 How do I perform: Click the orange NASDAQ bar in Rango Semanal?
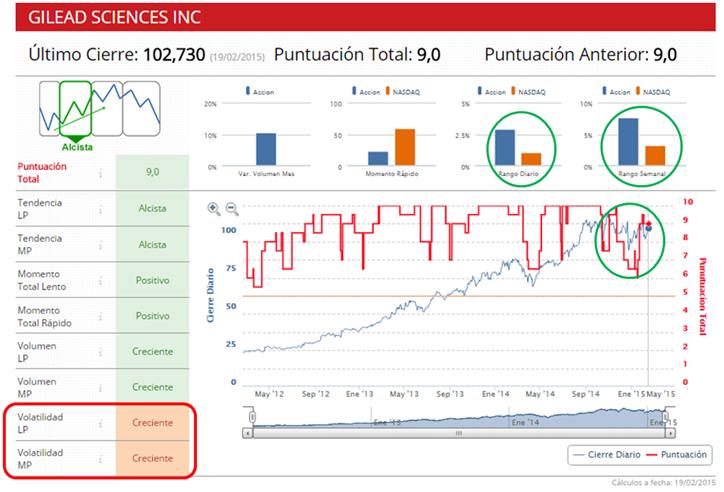(655, 156)
